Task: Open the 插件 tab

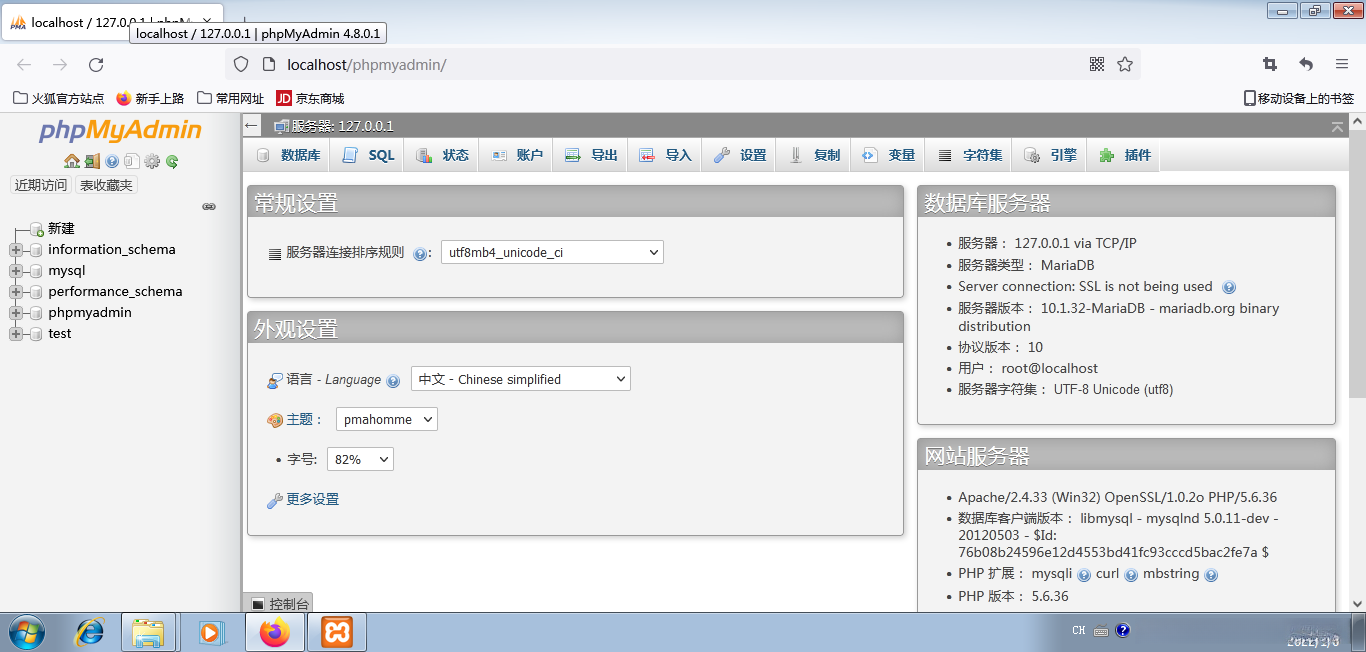Action: click(x=1124, y=155)
